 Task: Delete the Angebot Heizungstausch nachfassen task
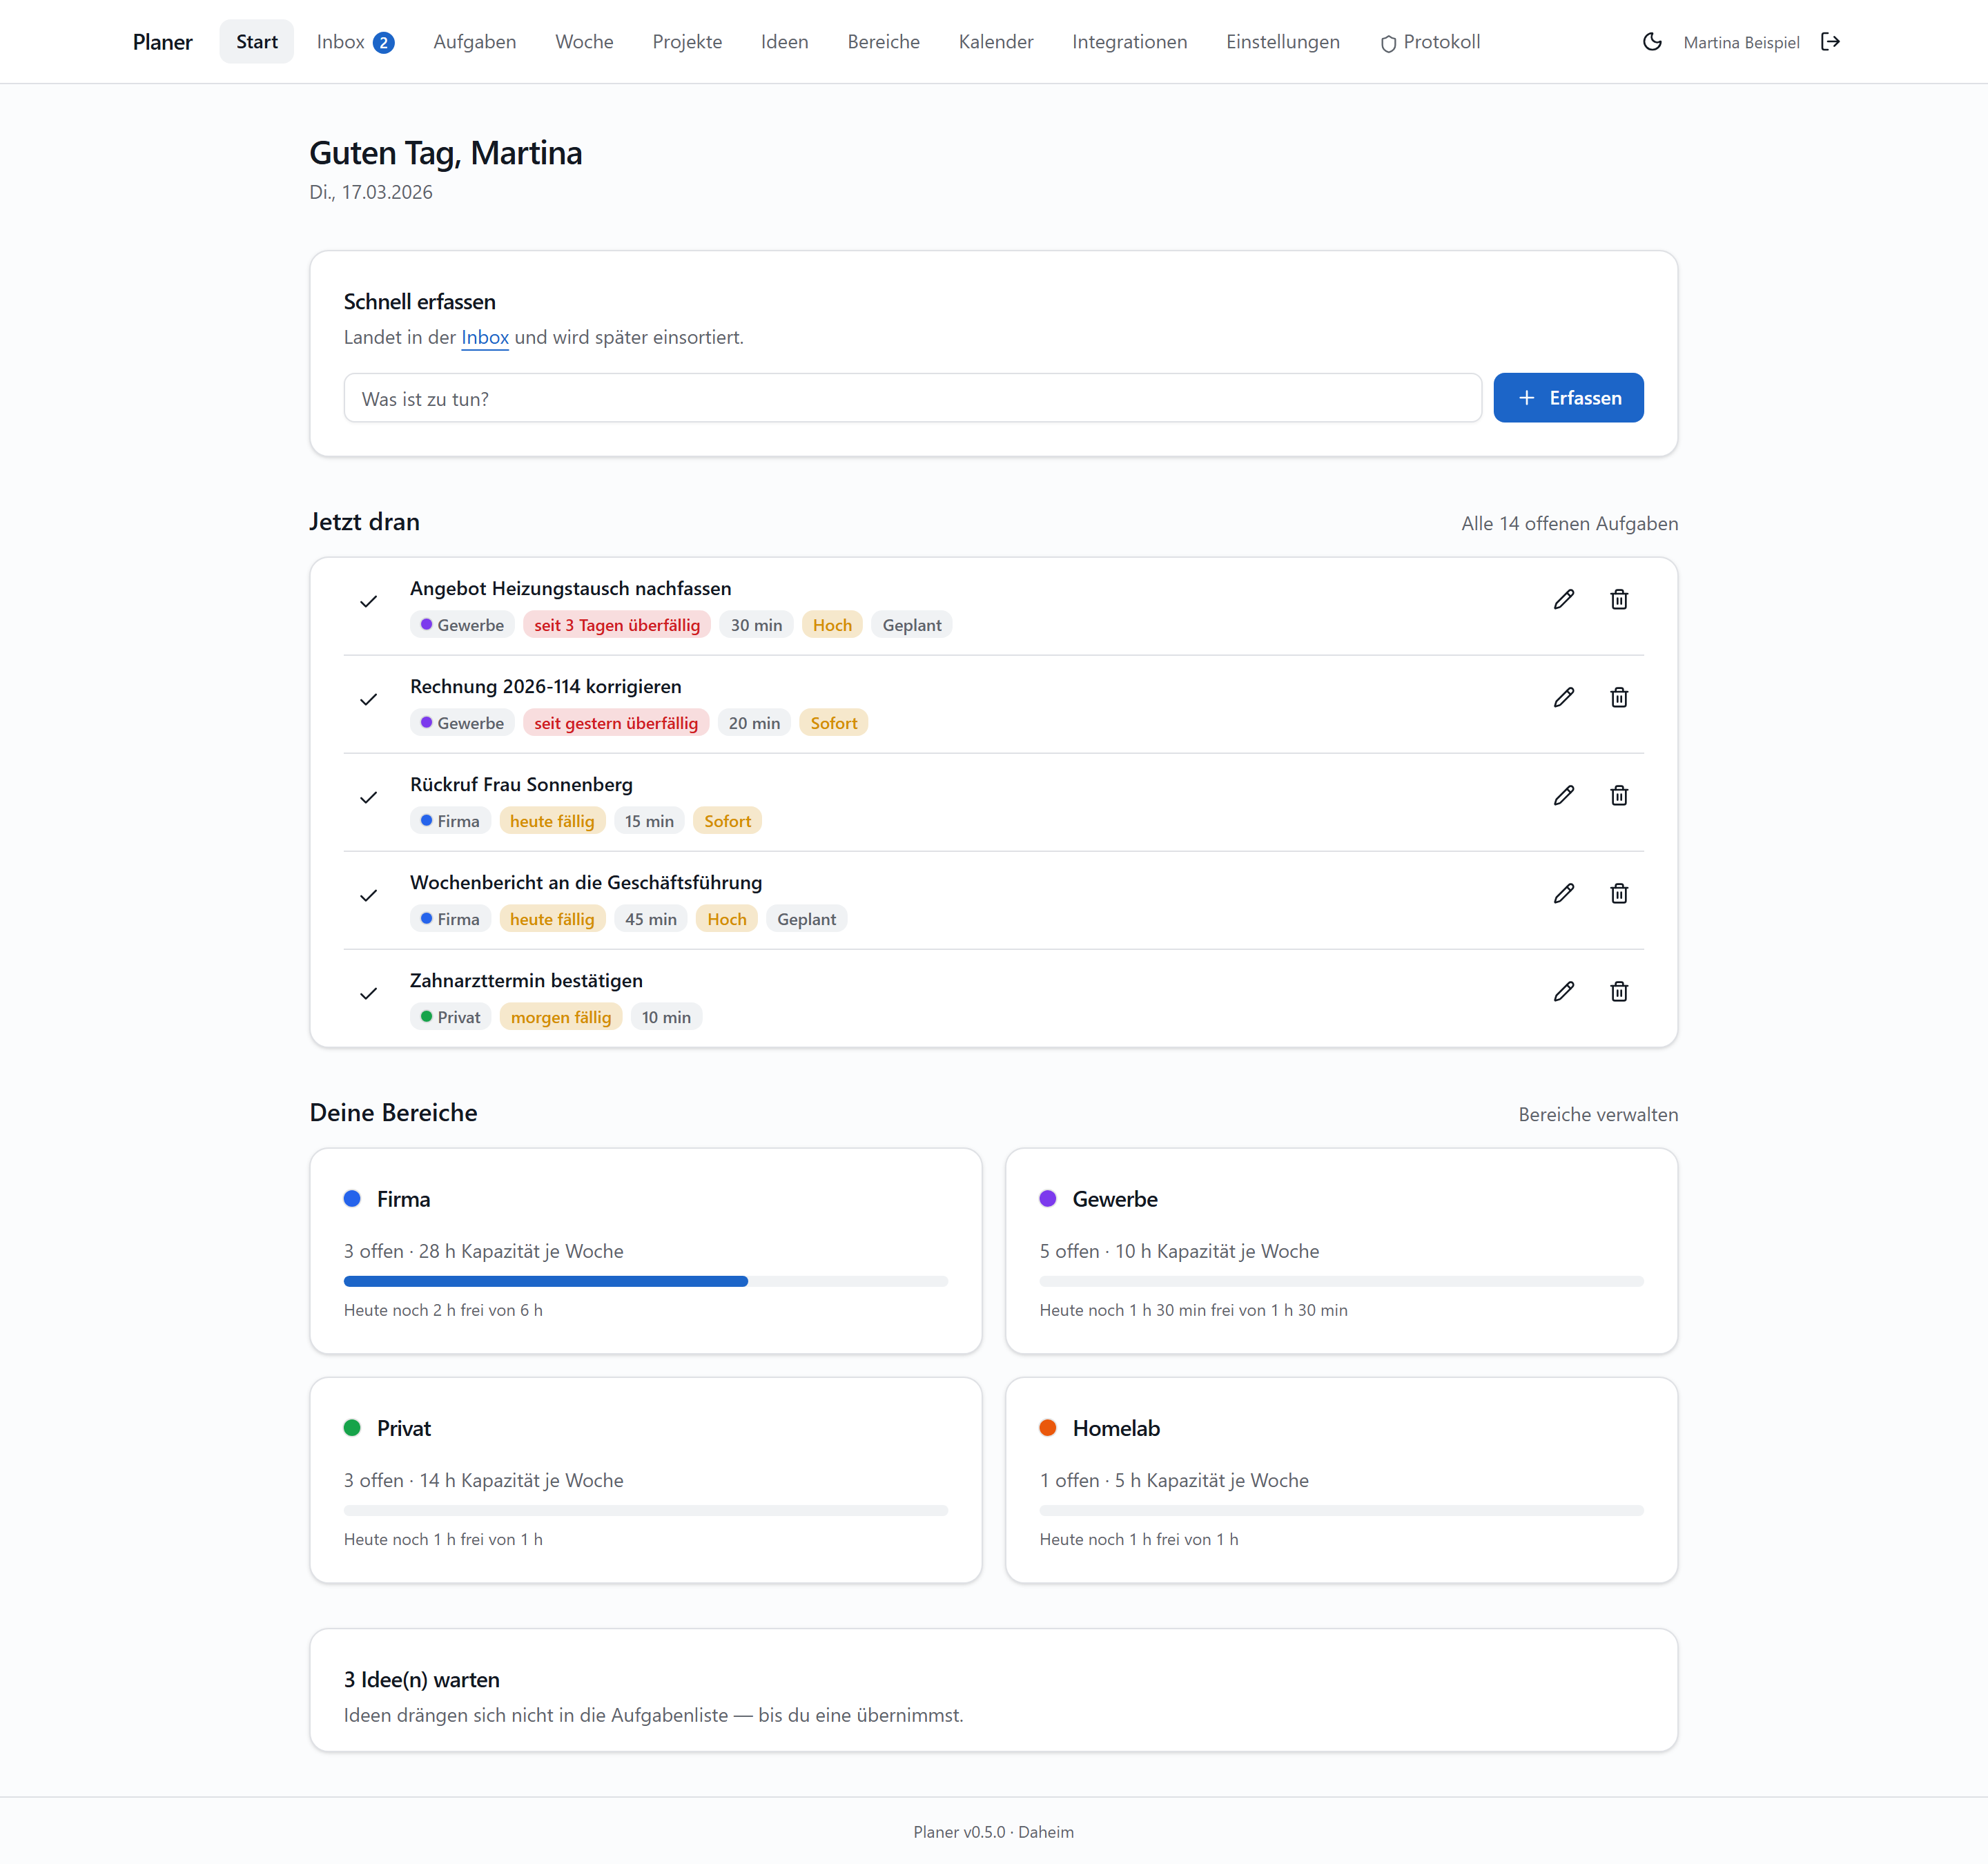point(1619,599)
